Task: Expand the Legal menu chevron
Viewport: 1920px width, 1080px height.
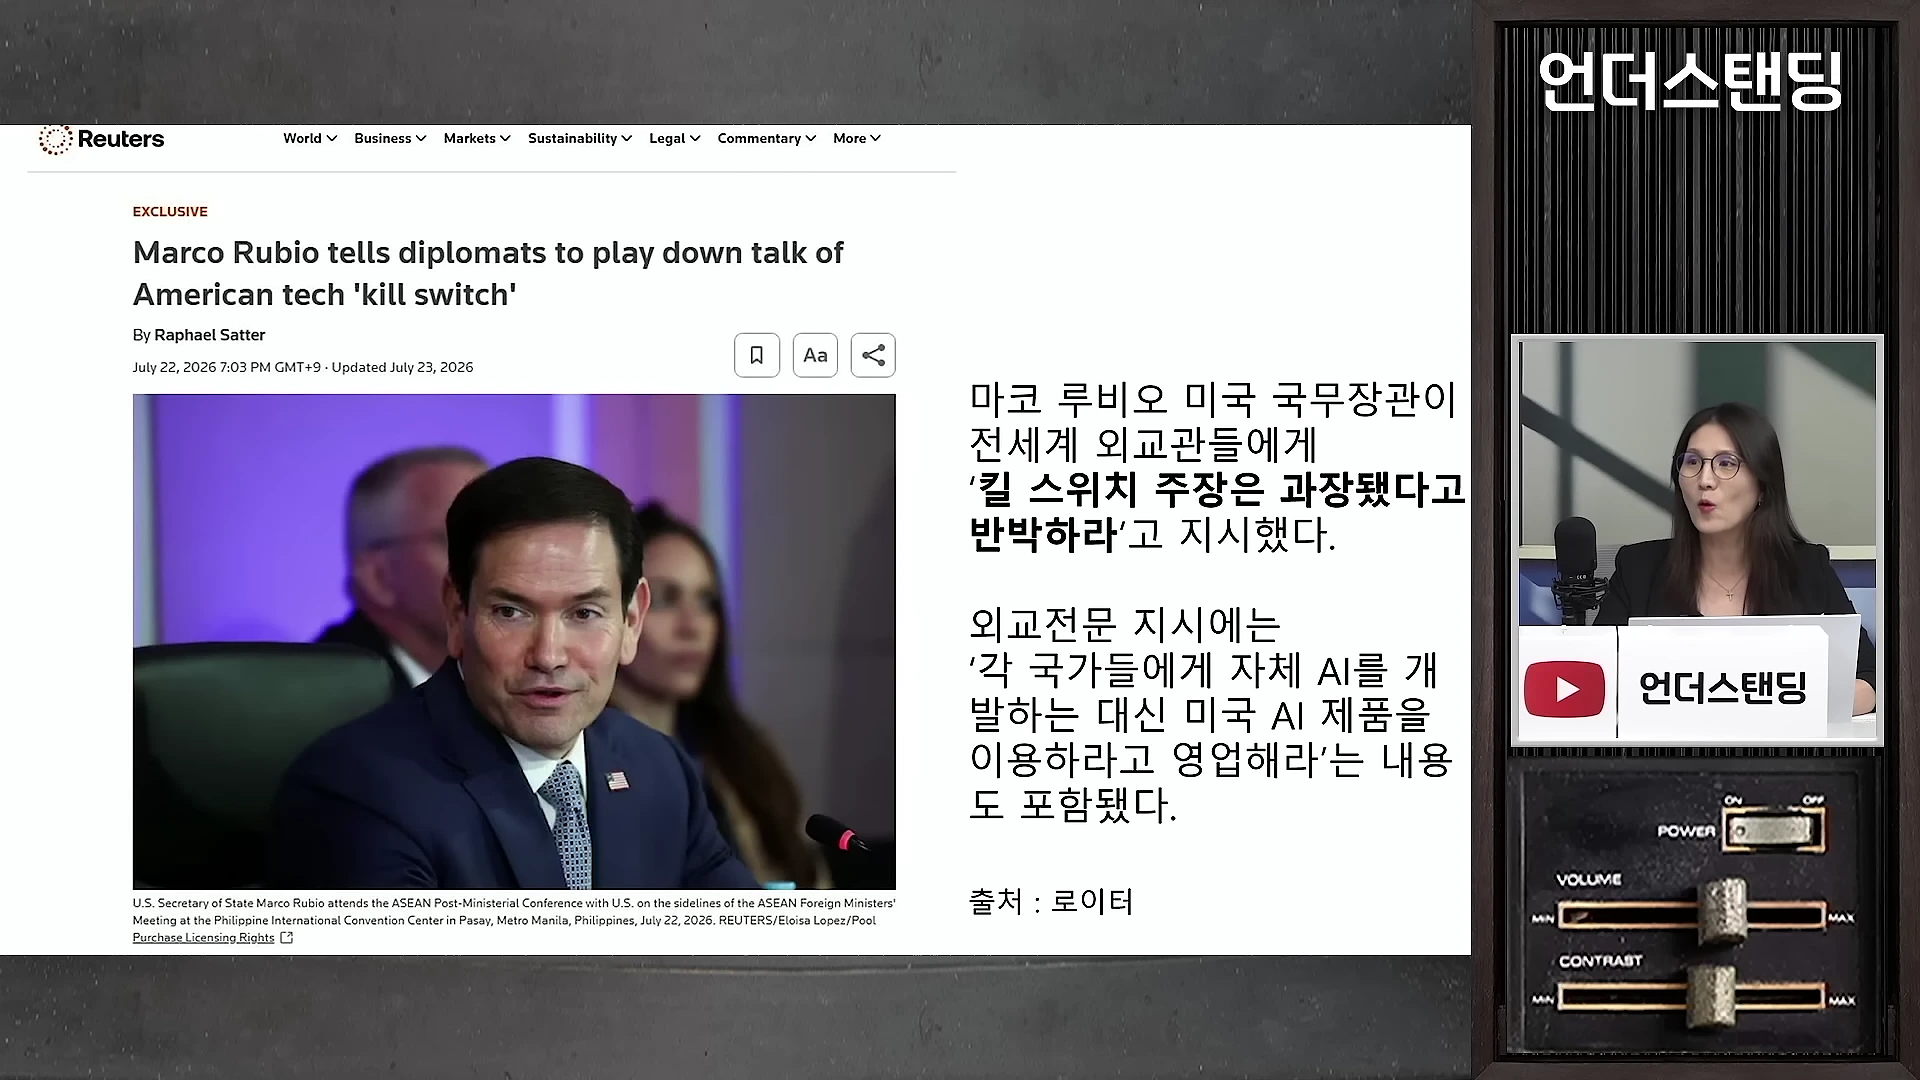Action: coord(695,139)
